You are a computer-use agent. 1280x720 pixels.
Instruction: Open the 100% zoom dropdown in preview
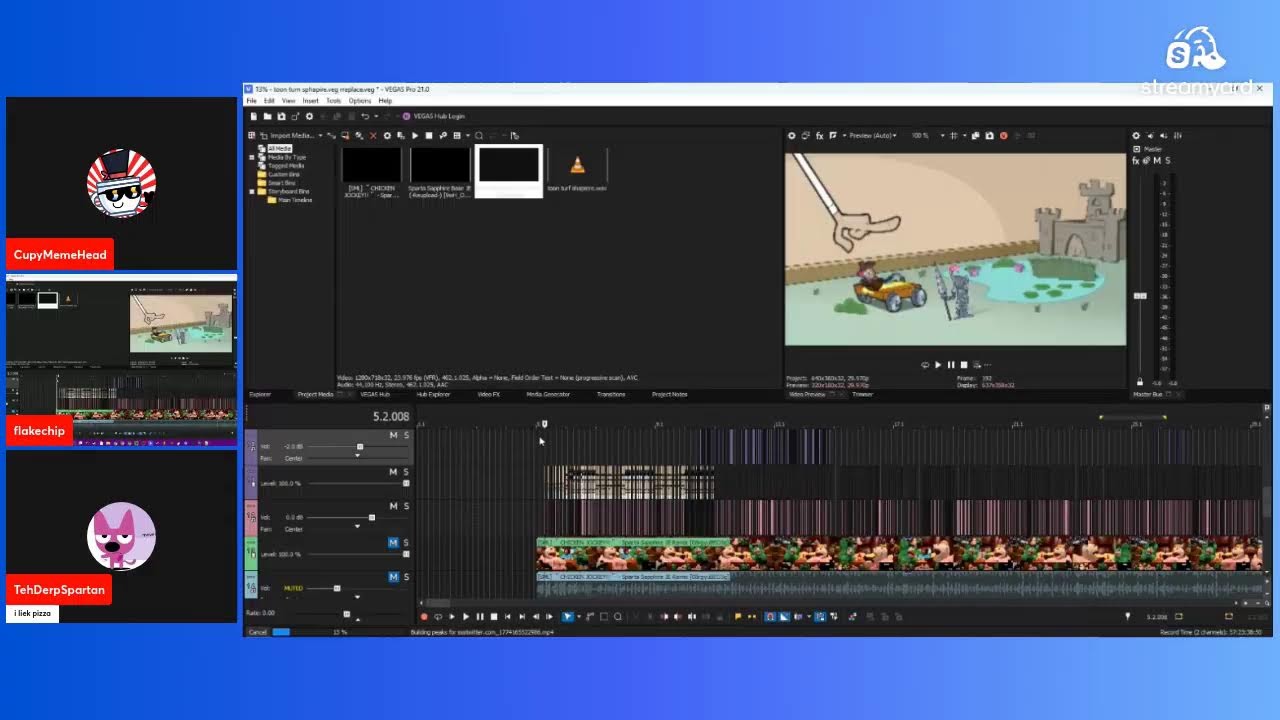coord(942,135)
